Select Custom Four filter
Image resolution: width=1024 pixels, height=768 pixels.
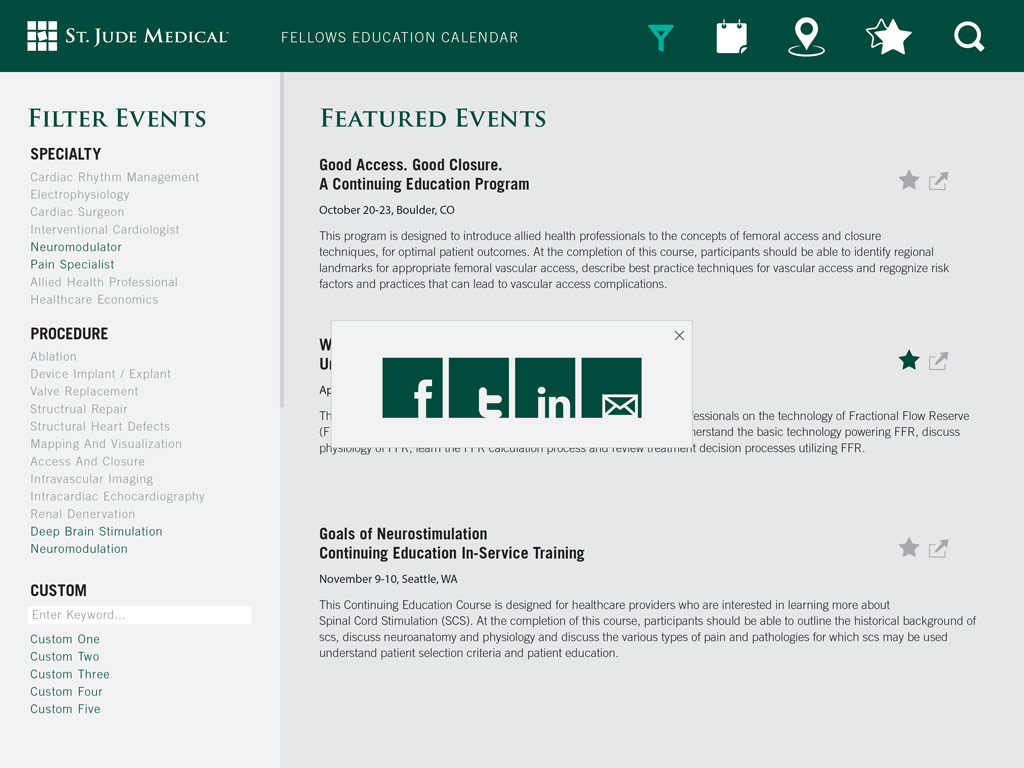point(66,692)
